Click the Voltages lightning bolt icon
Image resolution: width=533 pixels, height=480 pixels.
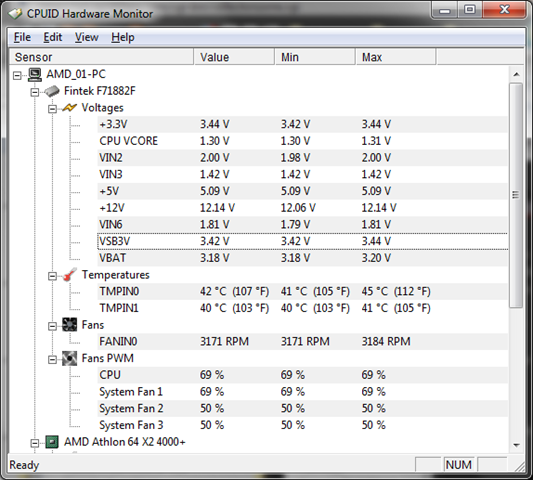pyautogui.click(x=69, y=108)
